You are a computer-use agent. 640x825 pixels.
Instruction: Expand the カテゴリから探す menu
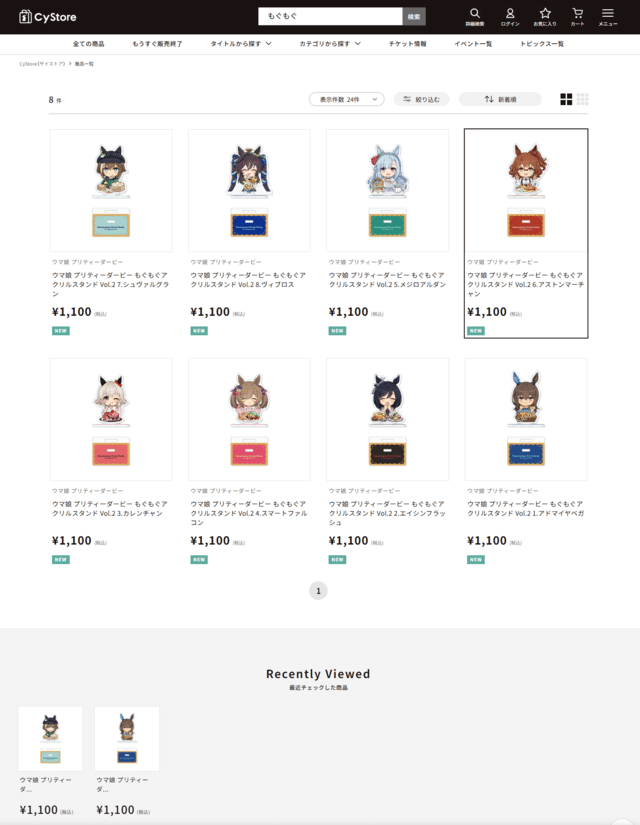(x=330, y=44)
